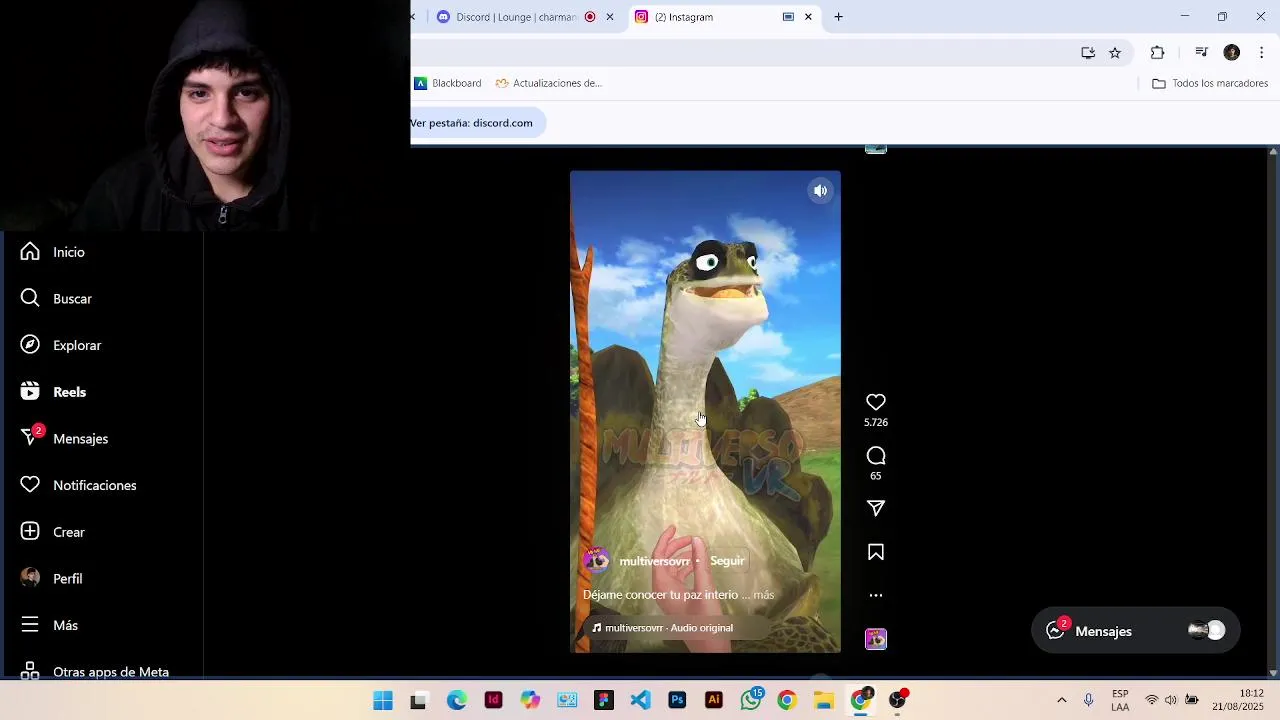The image size is (1280, 720).
Task: Click Seguir to follow multiversovrr
Action: [727, 561]
